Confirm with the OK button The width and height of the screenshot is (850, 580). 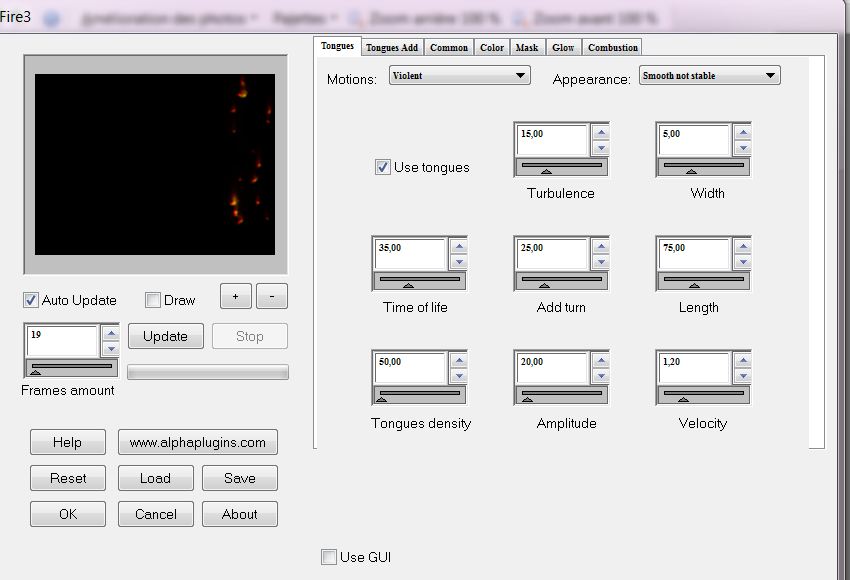(x=68, y=514)
